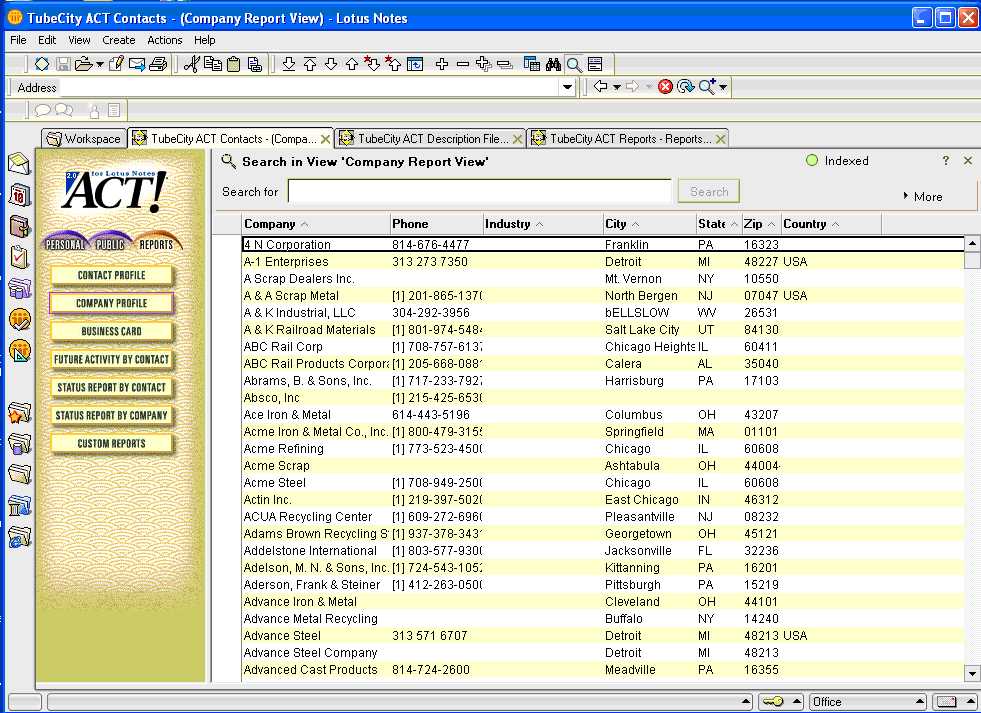Open the back button history dropdown
This screenshot has width=981, height=713.
[617, 87]
